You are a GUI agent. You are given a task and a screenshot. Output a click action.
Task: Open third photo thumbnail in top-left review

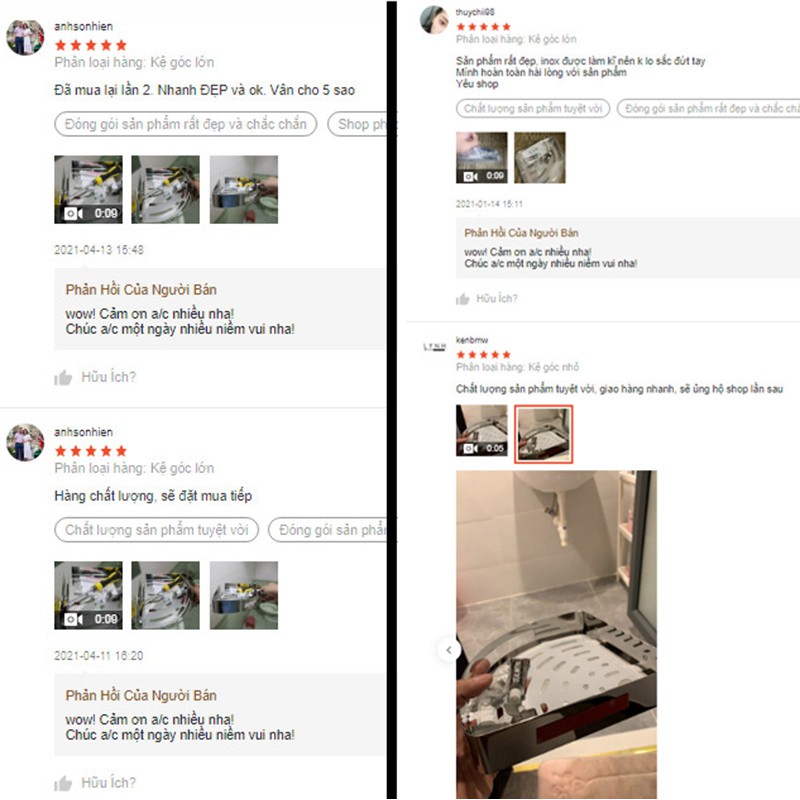[244, 189]
